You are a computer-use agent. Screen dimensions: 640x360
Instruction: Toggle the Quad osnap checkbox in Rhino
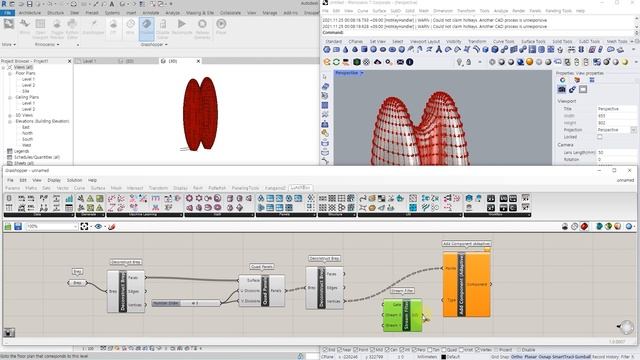point(444,350)
